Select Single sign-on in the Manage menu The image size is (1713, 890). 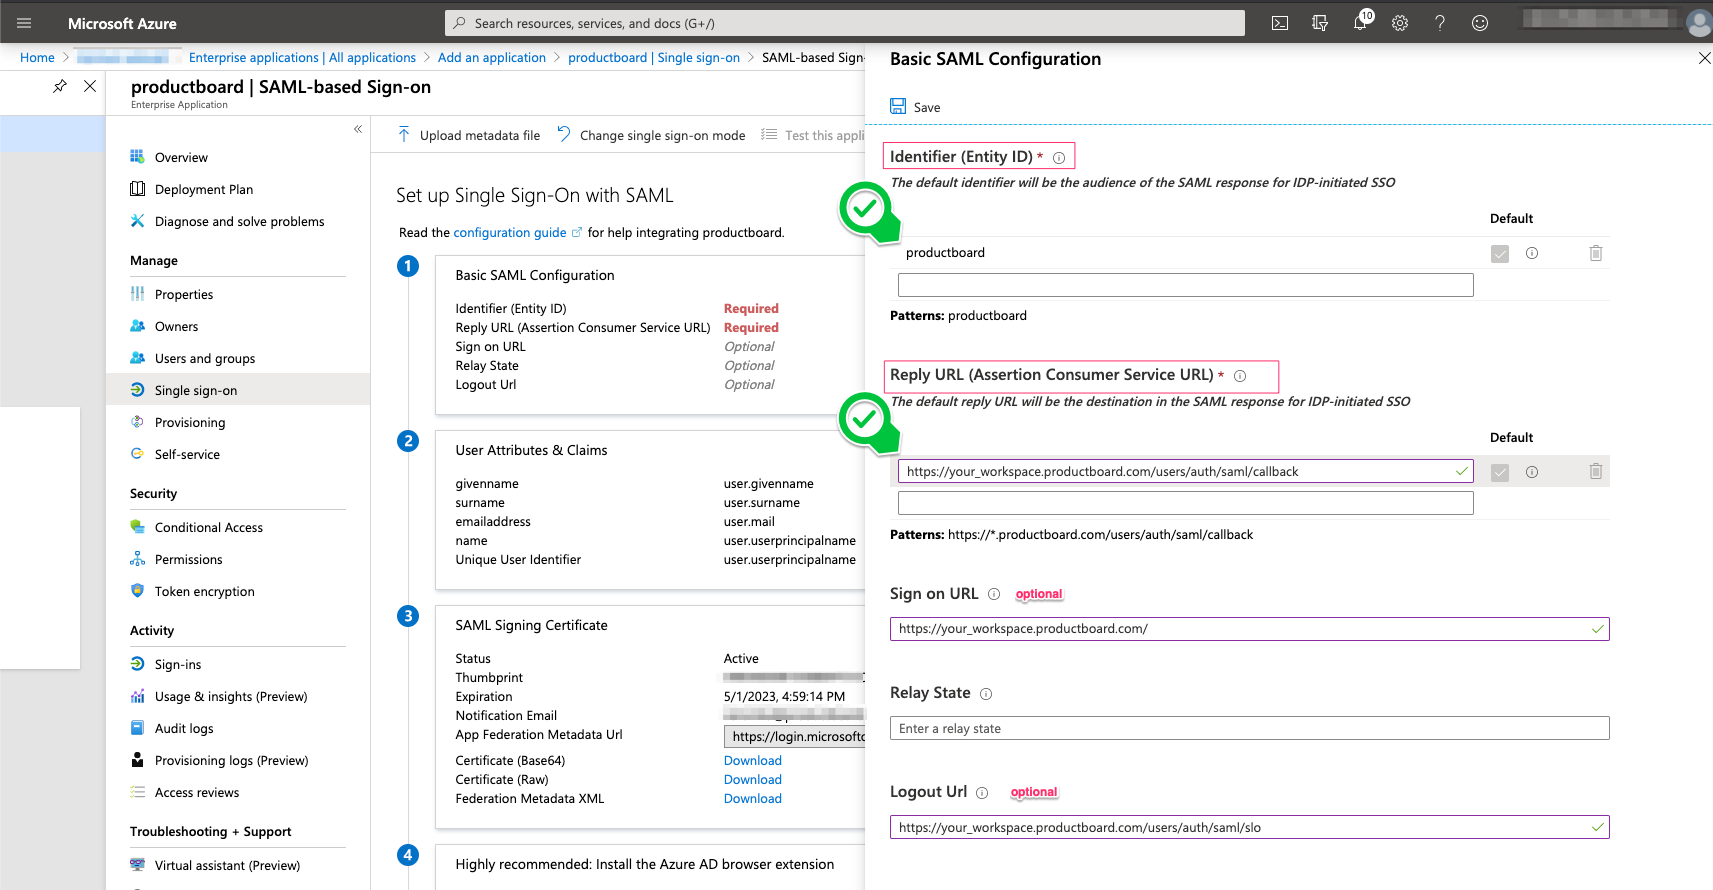click(x=196, y=390)
